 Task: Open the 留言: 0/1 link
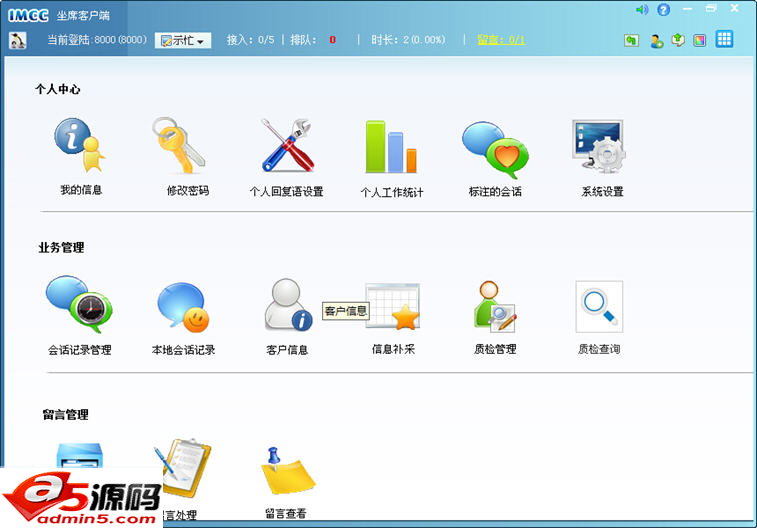501,40
